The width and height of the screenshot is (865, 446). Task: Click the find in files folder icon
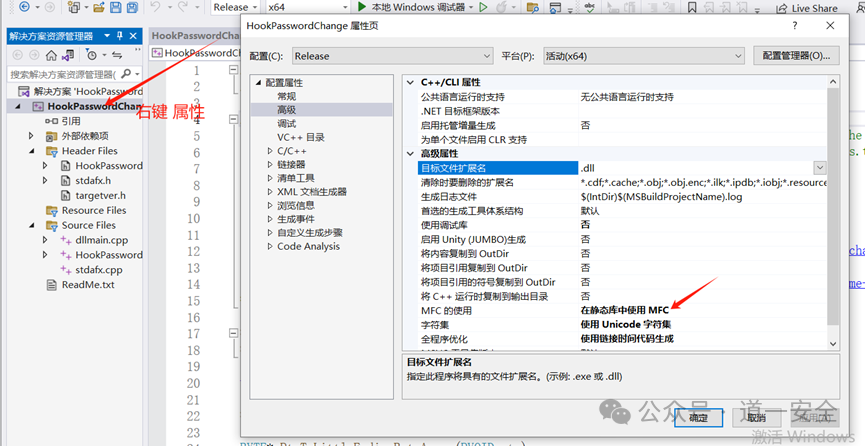click(532, 7)
